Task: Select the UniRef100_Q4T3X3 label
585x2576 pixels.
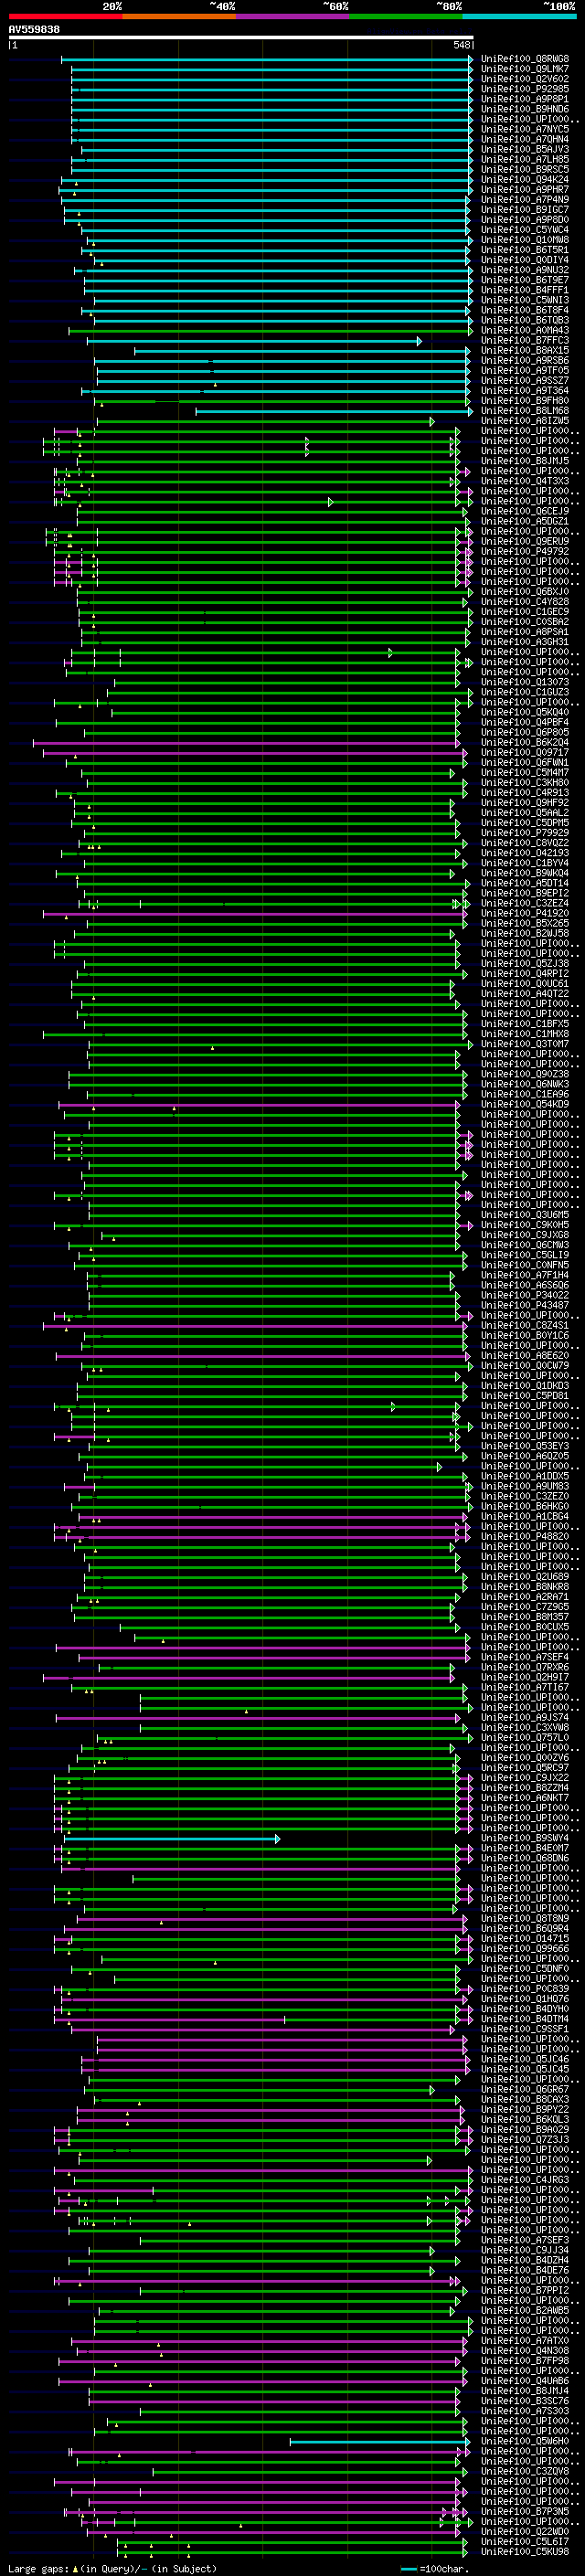Action: coord(525,482)
